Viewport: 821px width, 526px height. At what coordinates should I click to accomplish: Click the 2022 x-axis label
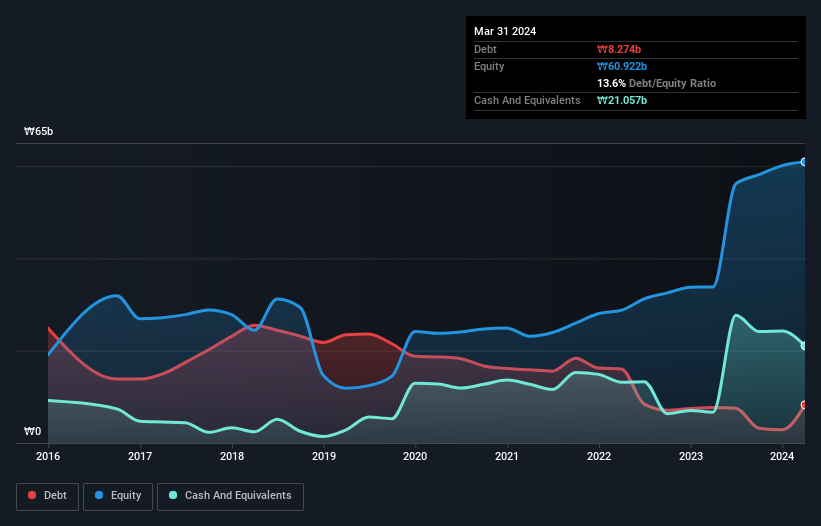click(x=599, y=456)
